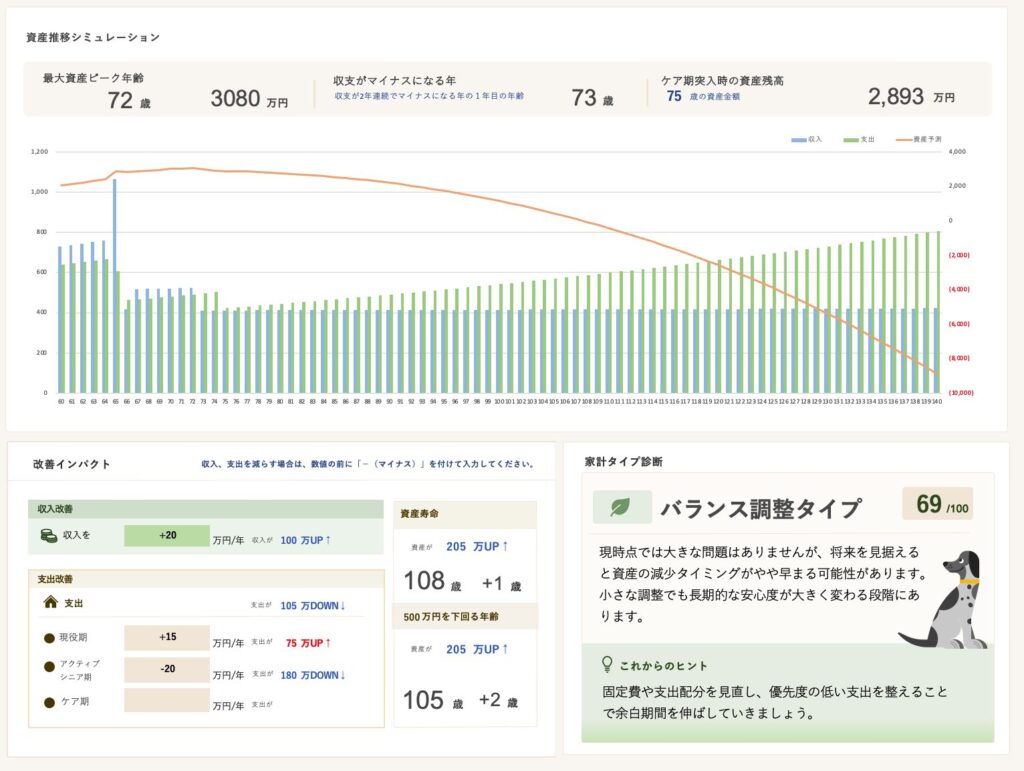Click the brown bullet beside ケア期
The image size is (1024, 771).
click(x=48, y=701)
